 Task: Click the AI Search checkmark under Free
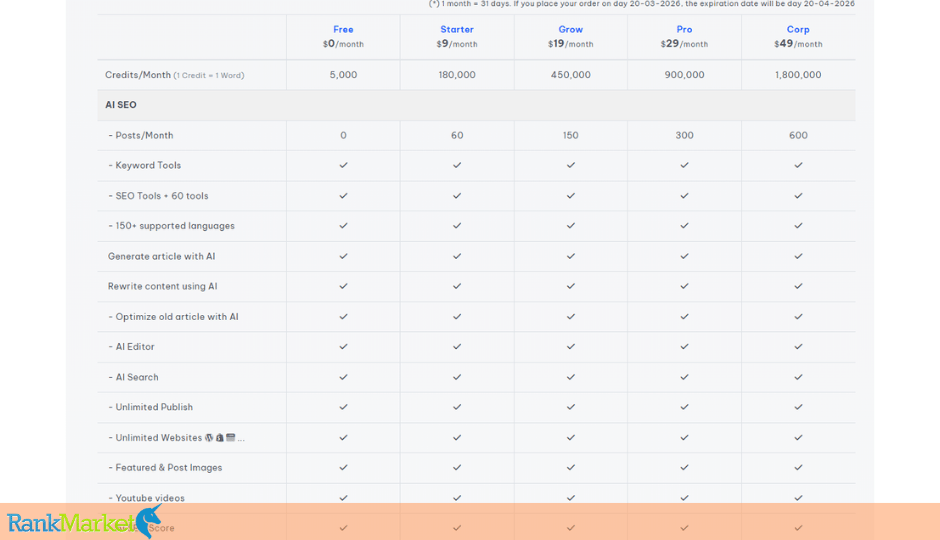point(344,377)
